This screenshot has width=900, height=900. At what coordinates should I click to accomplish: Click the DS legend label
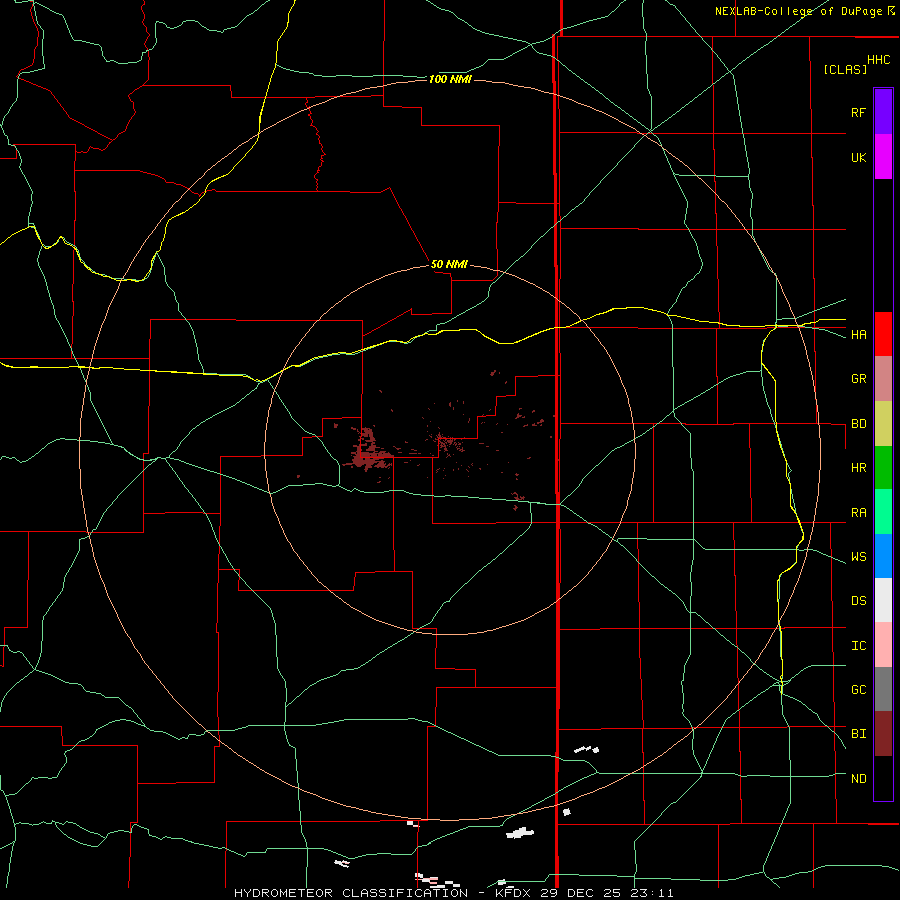coord(858,601)
